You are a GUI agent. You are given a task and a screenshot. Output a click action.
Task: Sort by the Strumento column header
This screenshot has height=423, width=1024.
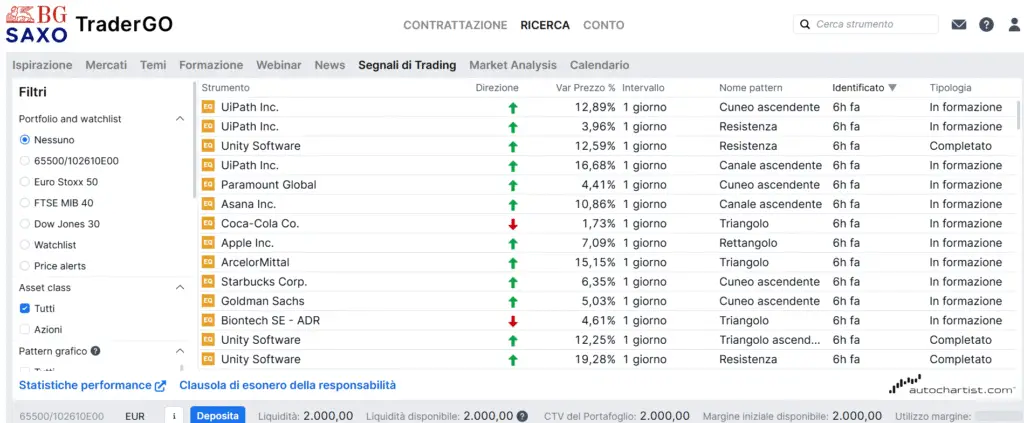click(x=225, y=87)
